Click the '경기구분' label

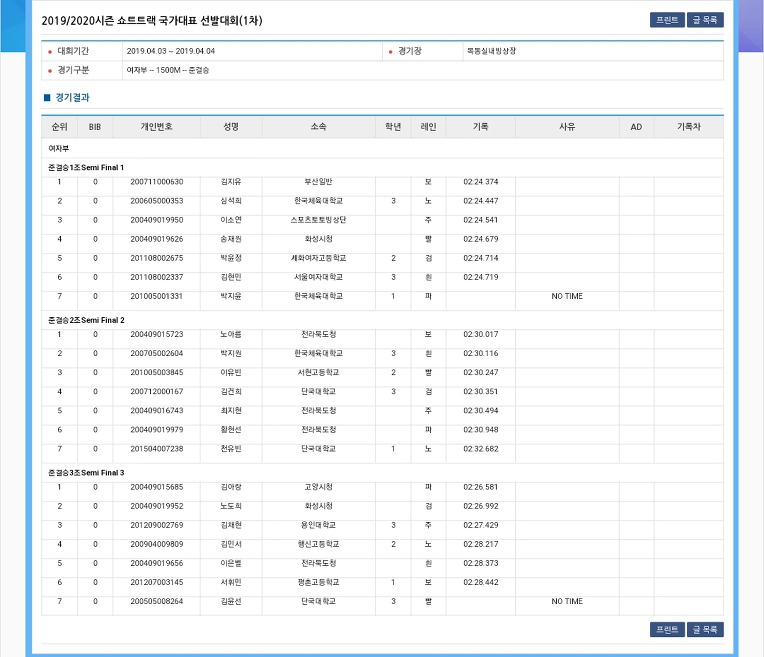pos(73,70)
